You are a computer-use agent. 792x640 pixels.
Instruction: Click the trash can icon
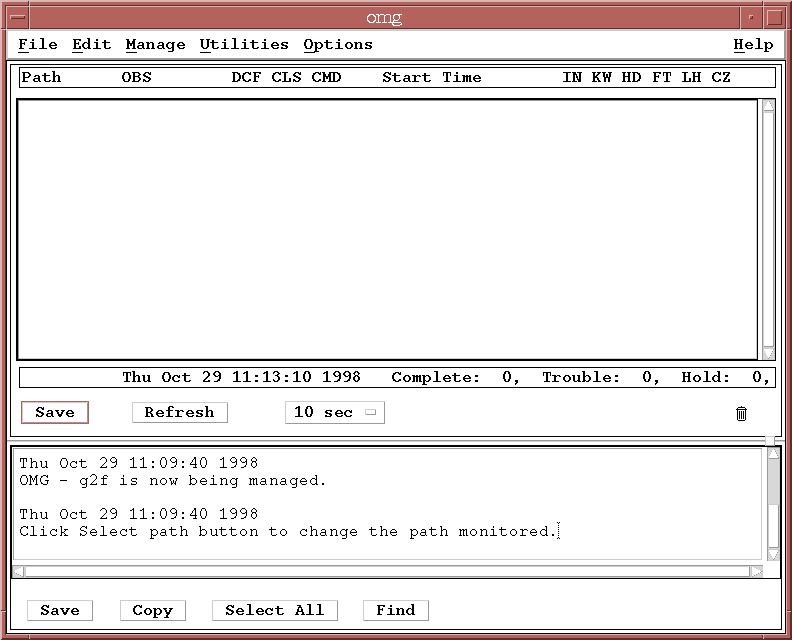[741, 413]
